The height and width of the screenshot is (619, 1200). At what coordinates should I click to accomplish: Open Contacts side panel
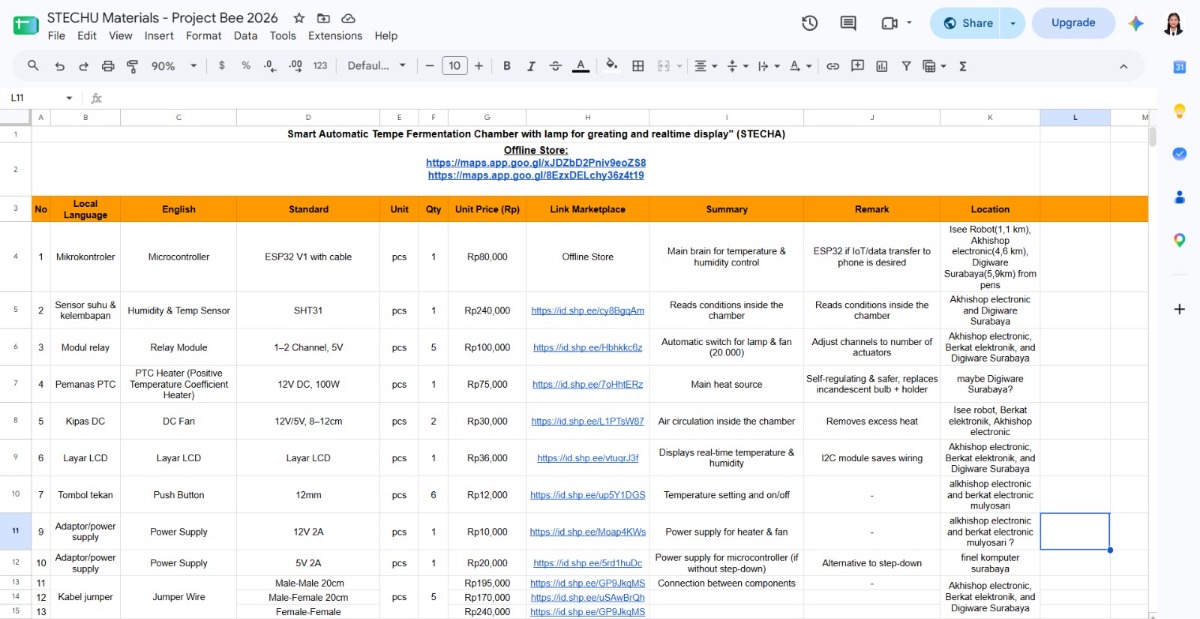(x=1180, y=197)
